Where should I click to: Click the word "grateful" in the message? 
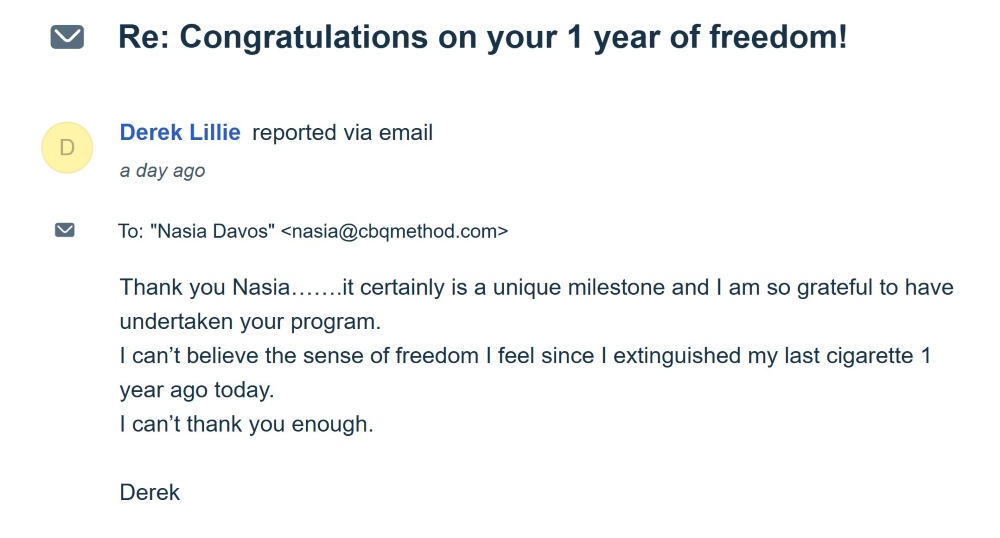pos(834,288)
